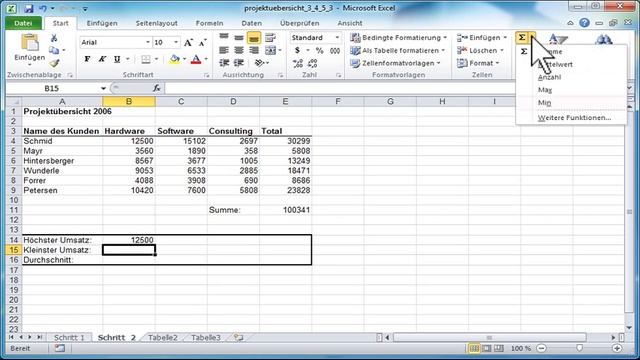Open the Name Box dropdown arrow
The width and height of the screenshot is (640, 360).
point(103,88)
